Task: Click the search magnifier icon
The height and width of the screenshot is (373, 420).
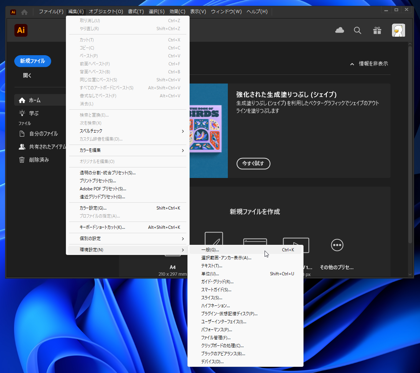Action: 357,31
